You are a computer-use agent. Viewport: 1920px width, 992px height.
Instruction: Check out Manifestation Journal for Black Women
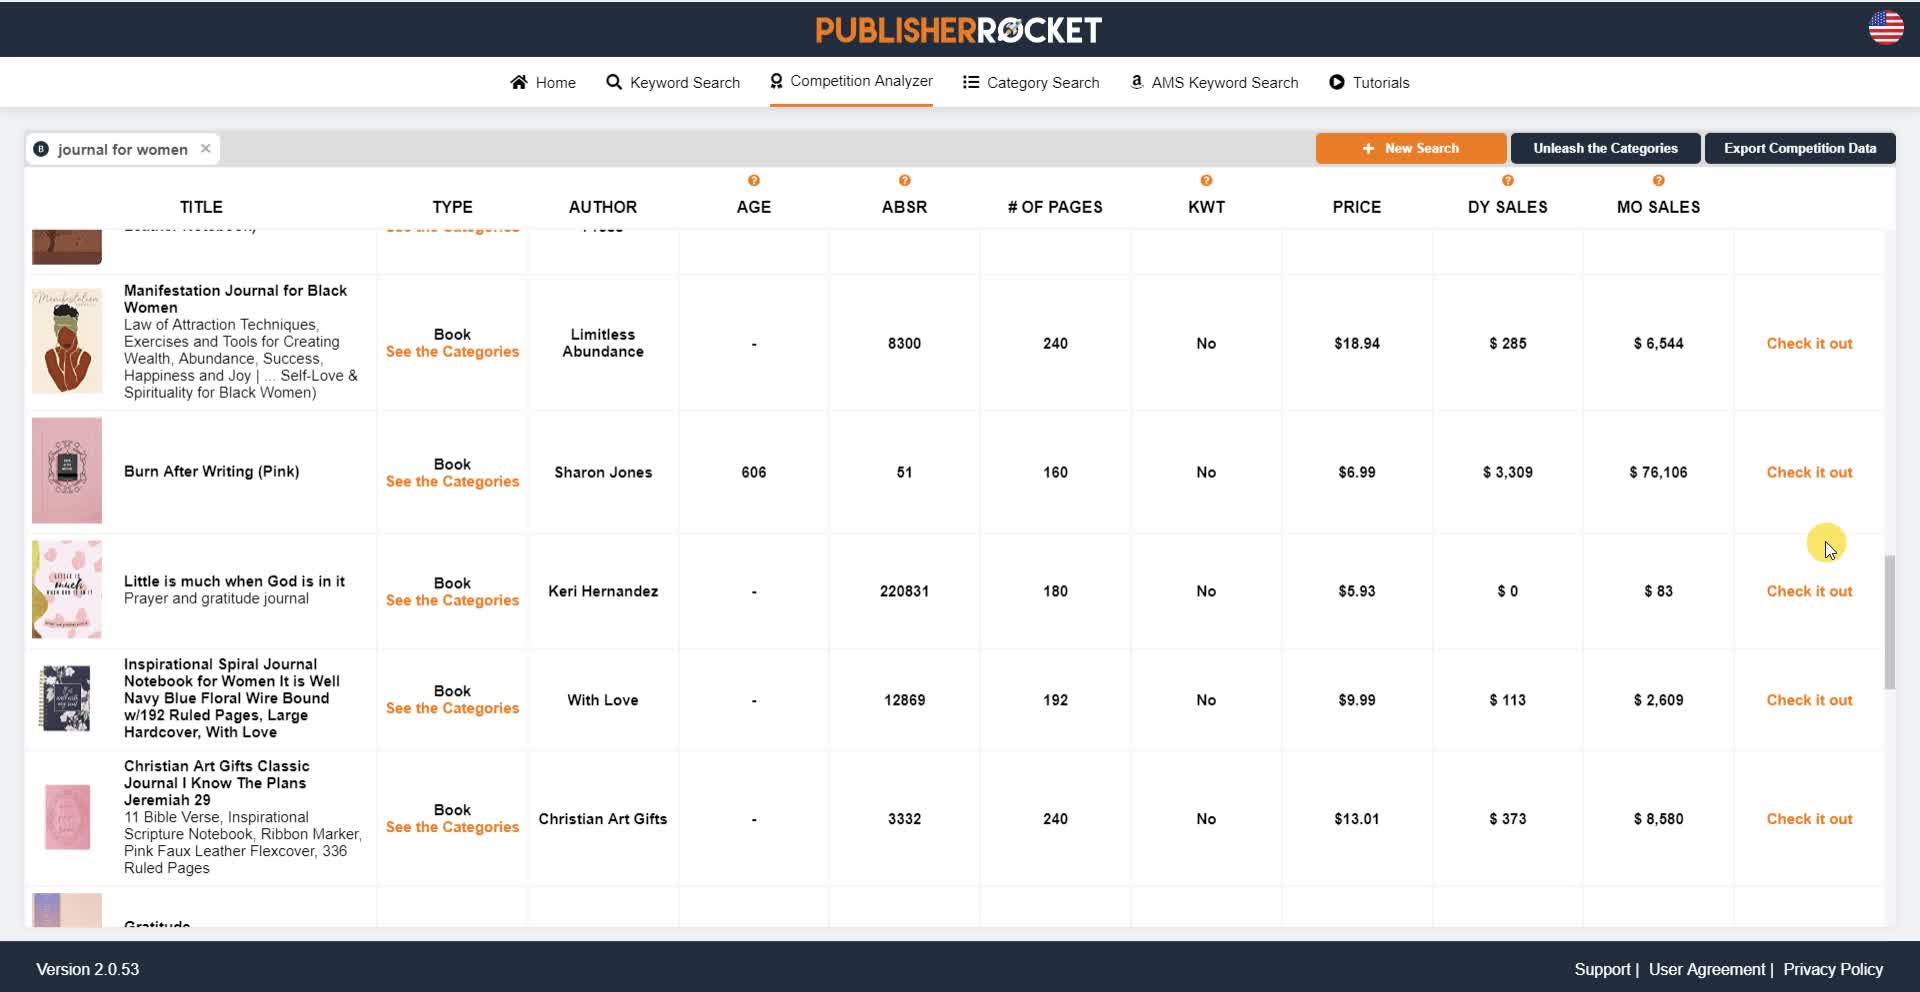click(1808, 343)
